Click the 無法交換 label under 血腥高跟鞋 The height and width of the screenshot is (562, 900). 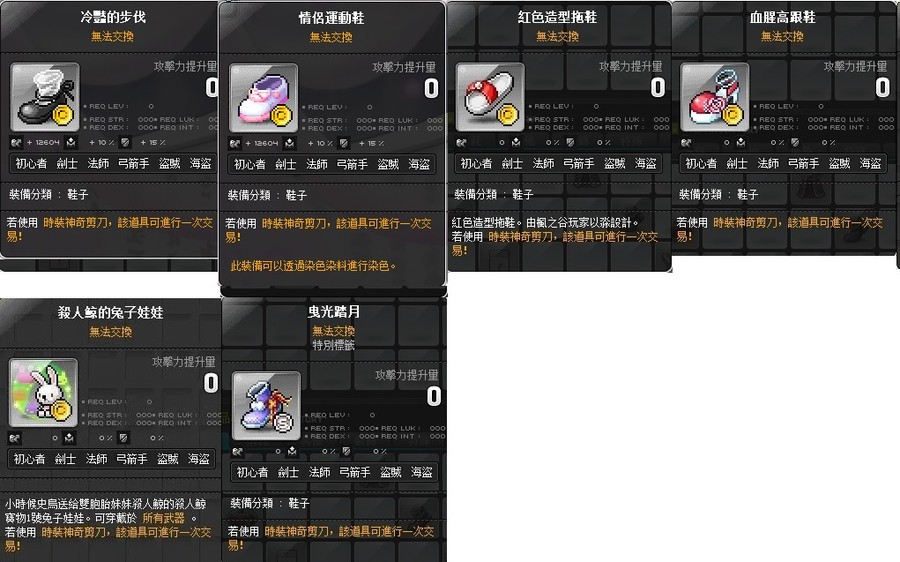(782, 37)
